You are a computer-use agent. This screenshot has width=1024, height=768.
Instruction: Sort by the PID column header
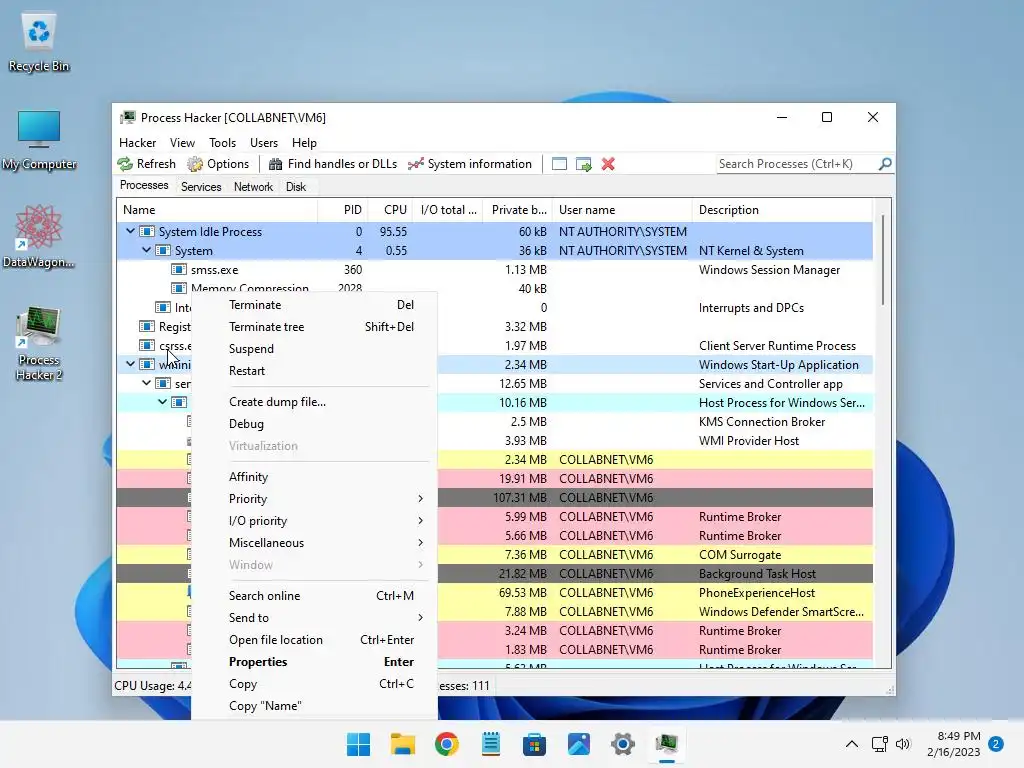344,210
